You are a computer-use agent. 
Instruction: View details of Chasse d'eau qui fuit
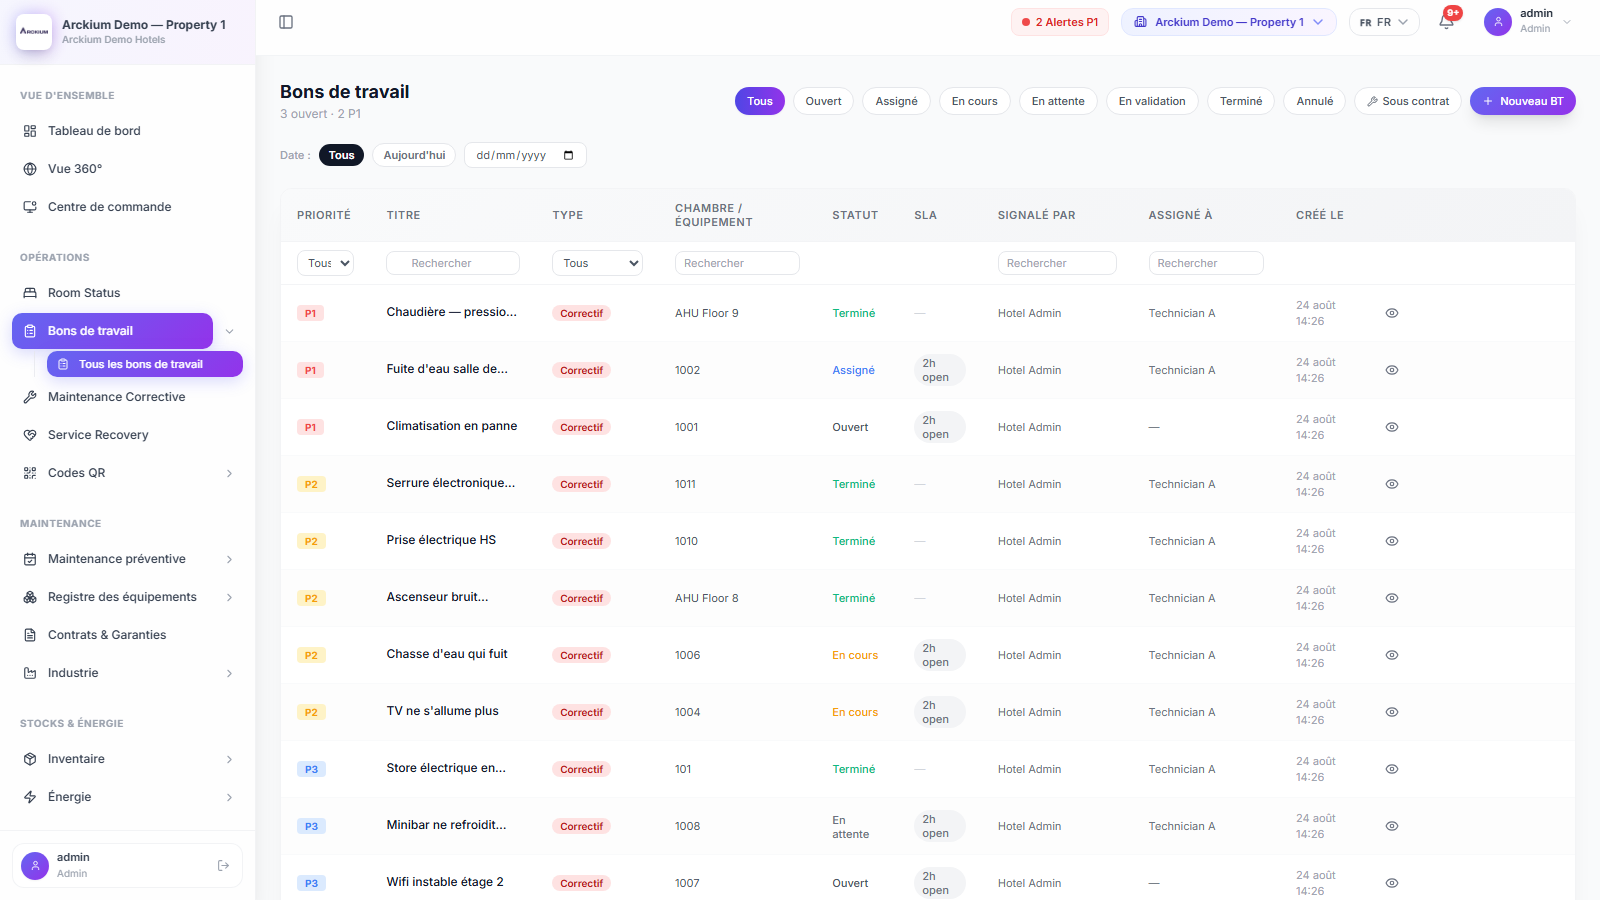coord(1392,655)
